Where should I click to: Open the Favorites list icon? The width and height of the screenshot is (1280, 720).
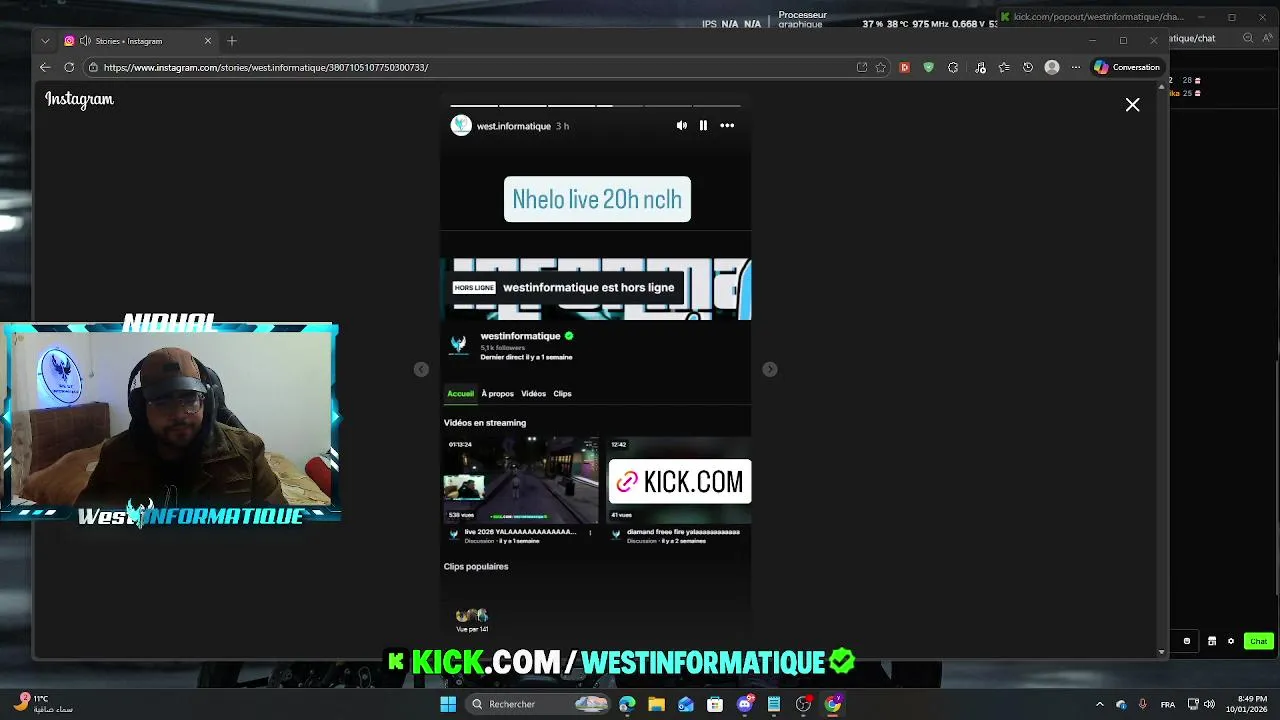point(1004,67)
